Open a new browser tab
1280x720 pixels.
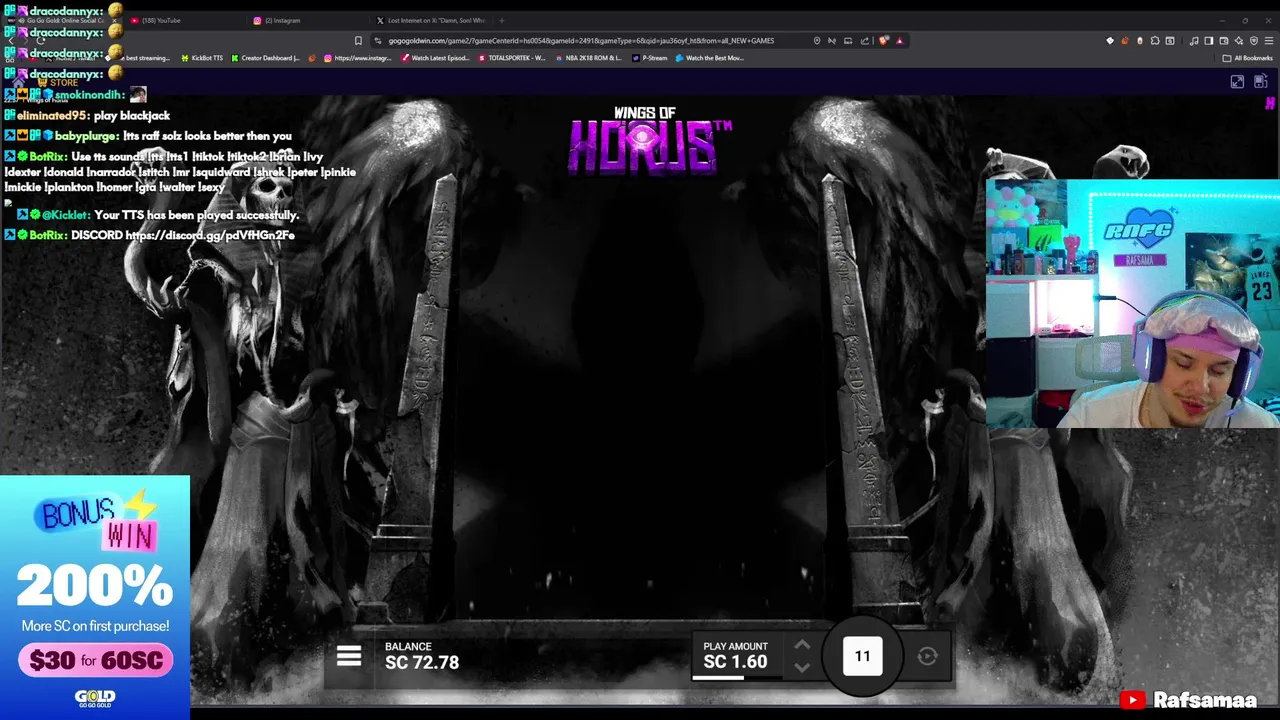[502, 20]
